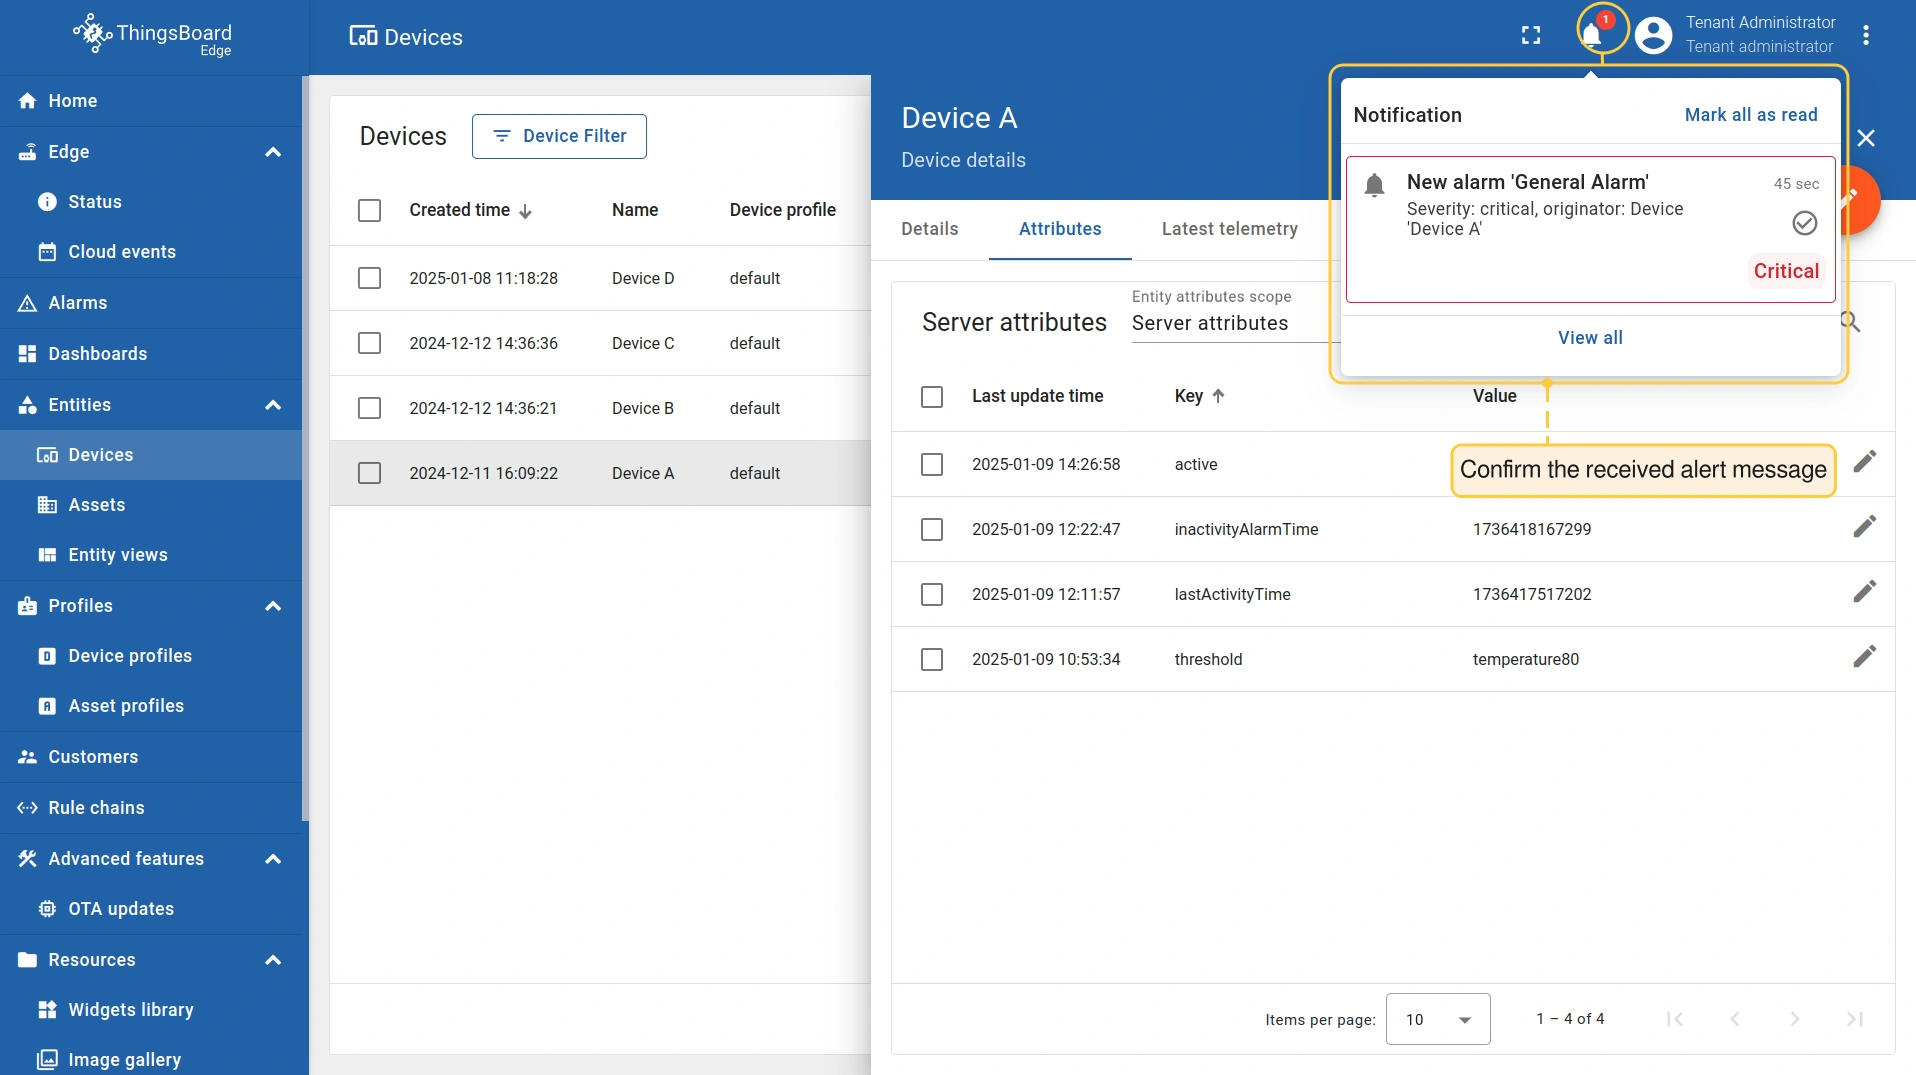The image size is (1916, 1075).
Task: Toggle select-all checkbox in attributes table
Action: (932, 397)
